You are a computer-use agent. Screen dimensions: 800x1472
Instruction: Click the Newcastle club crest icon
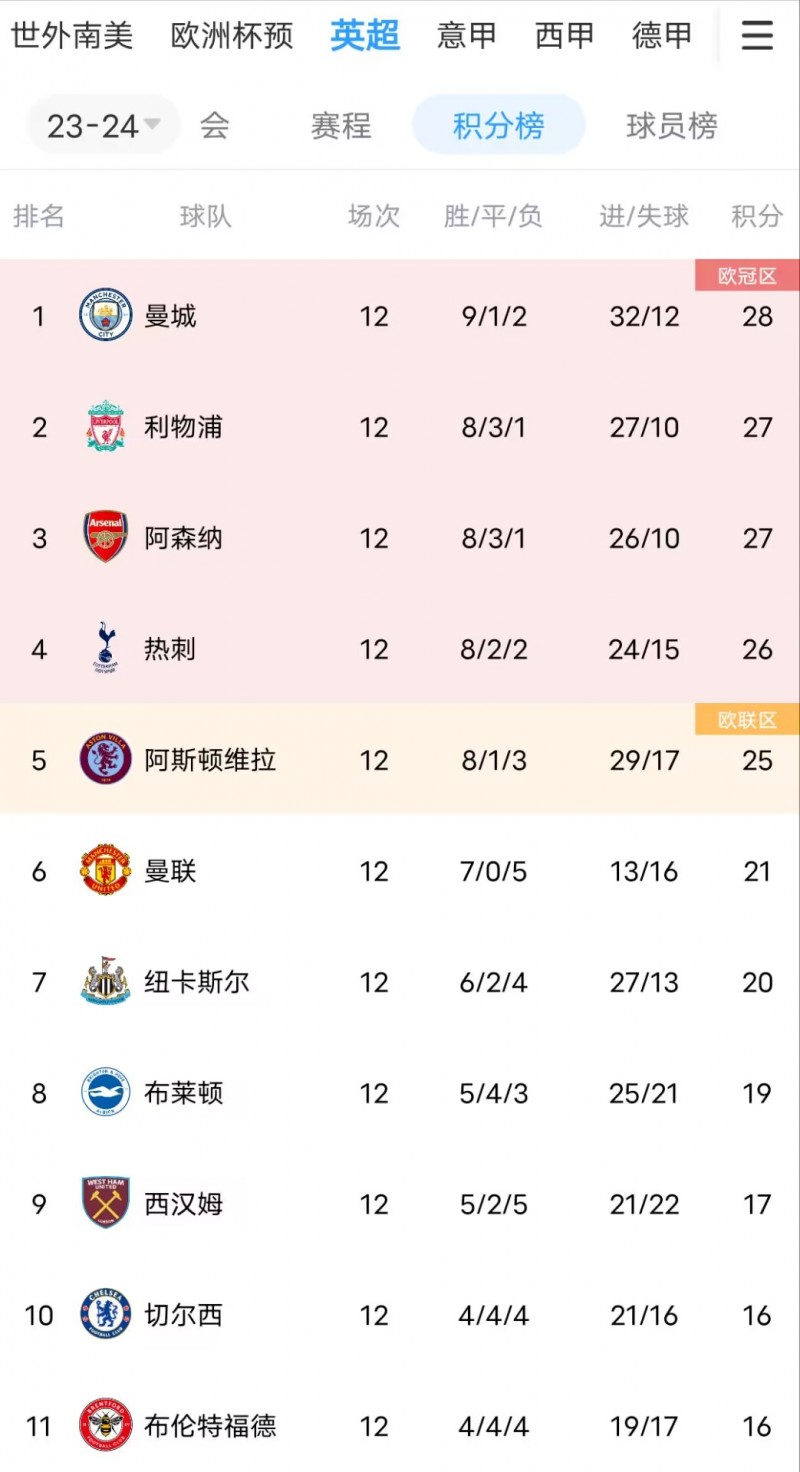click(x=104, y=982)
